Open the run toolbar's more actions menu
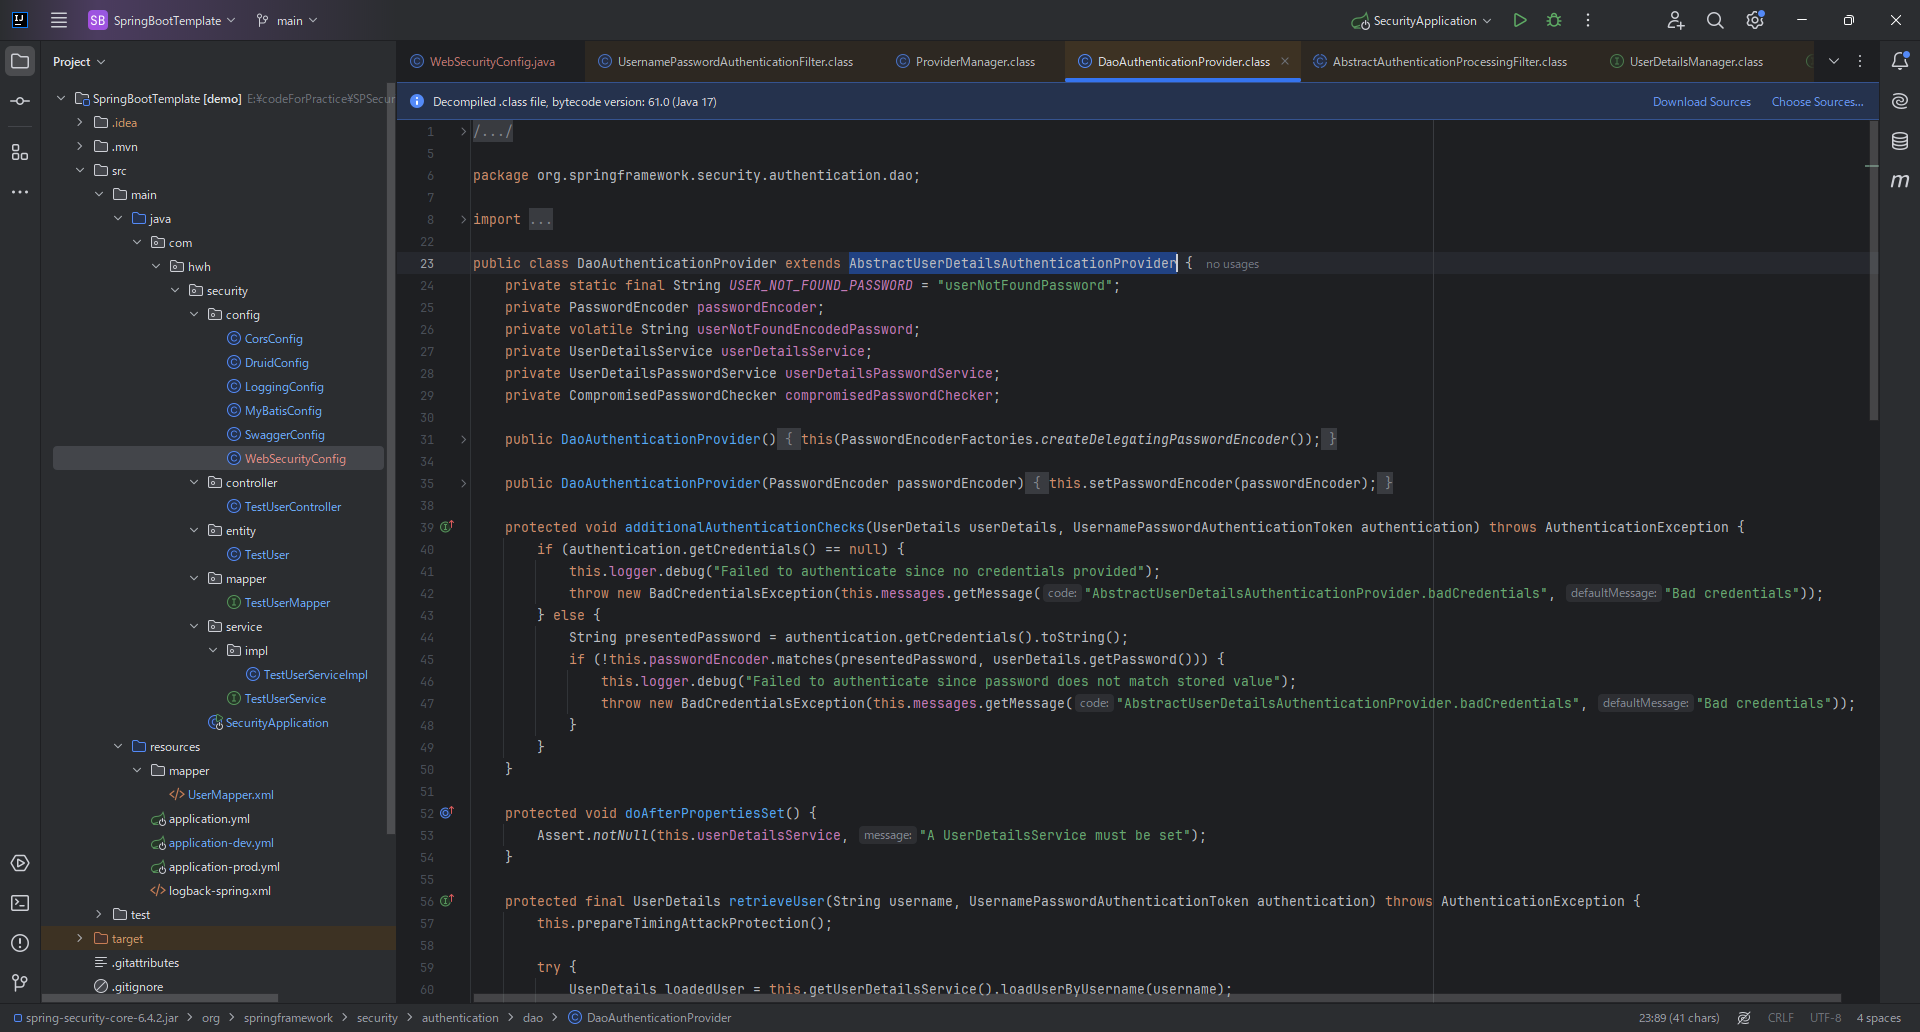This screenshot has height=1032, width=1920. [x=1588, y=20]
